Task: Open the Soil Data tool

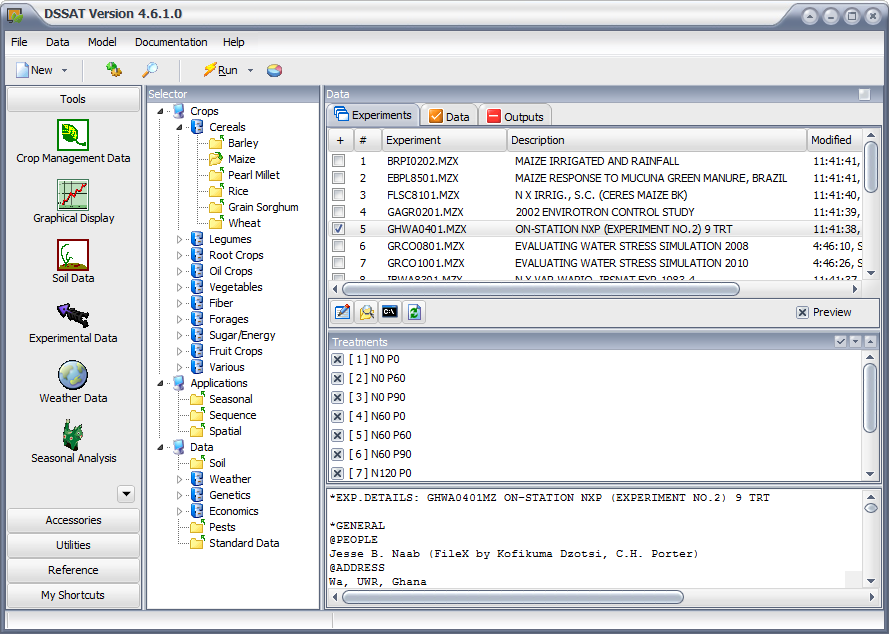Action: coord(73,261)
